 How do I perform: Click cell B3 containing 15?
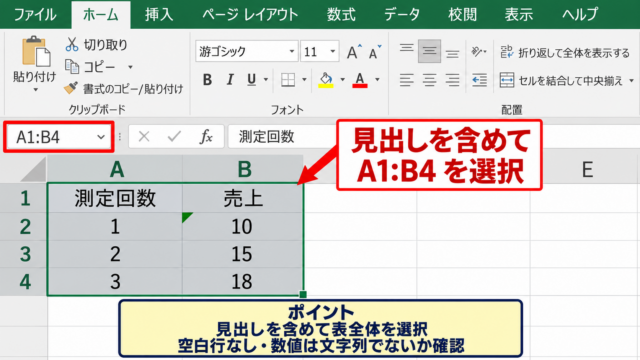point(243,254)
